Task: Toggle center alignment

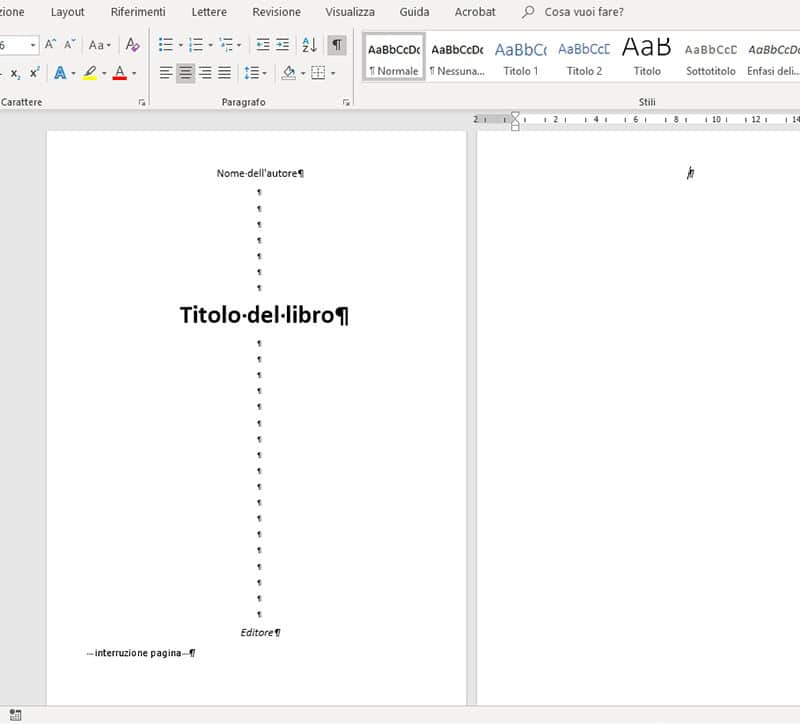Action: (x=185, y=73)
